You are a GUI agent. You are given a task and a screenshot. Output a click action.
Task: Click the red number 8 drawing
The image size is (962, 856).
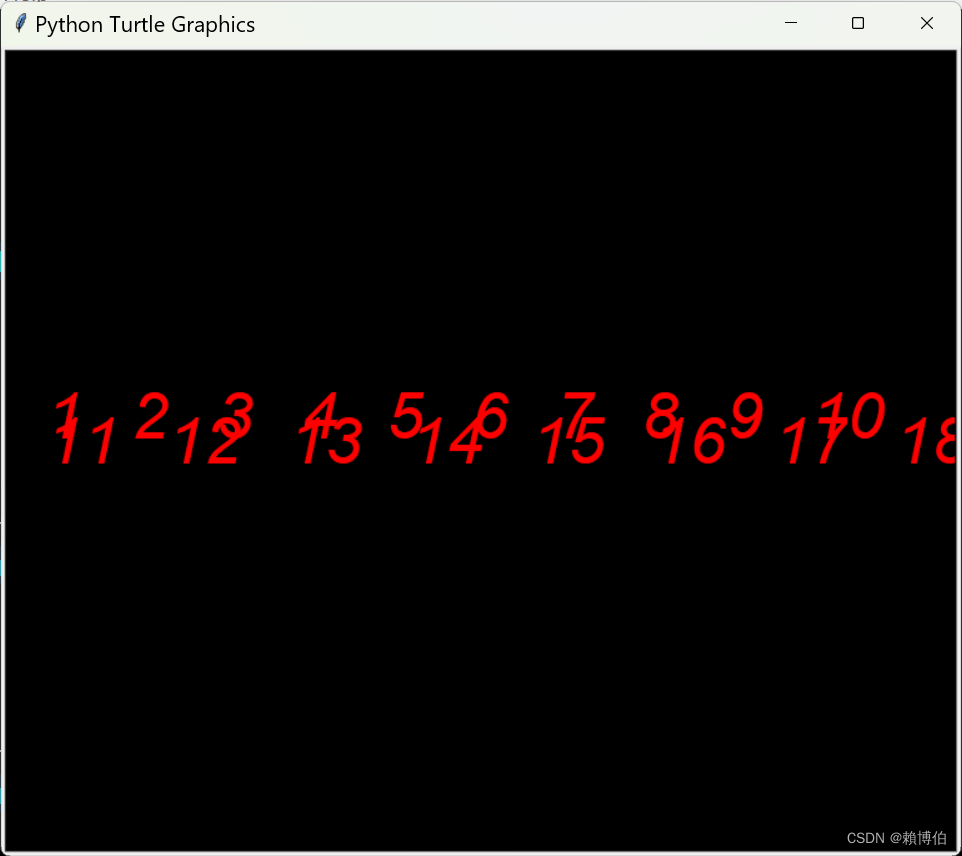point(662,412)
